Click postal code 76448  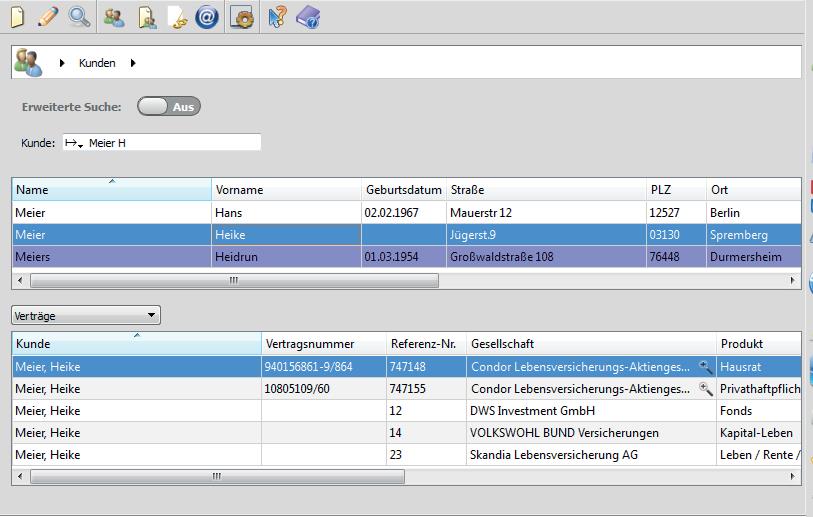coord(664,257)
